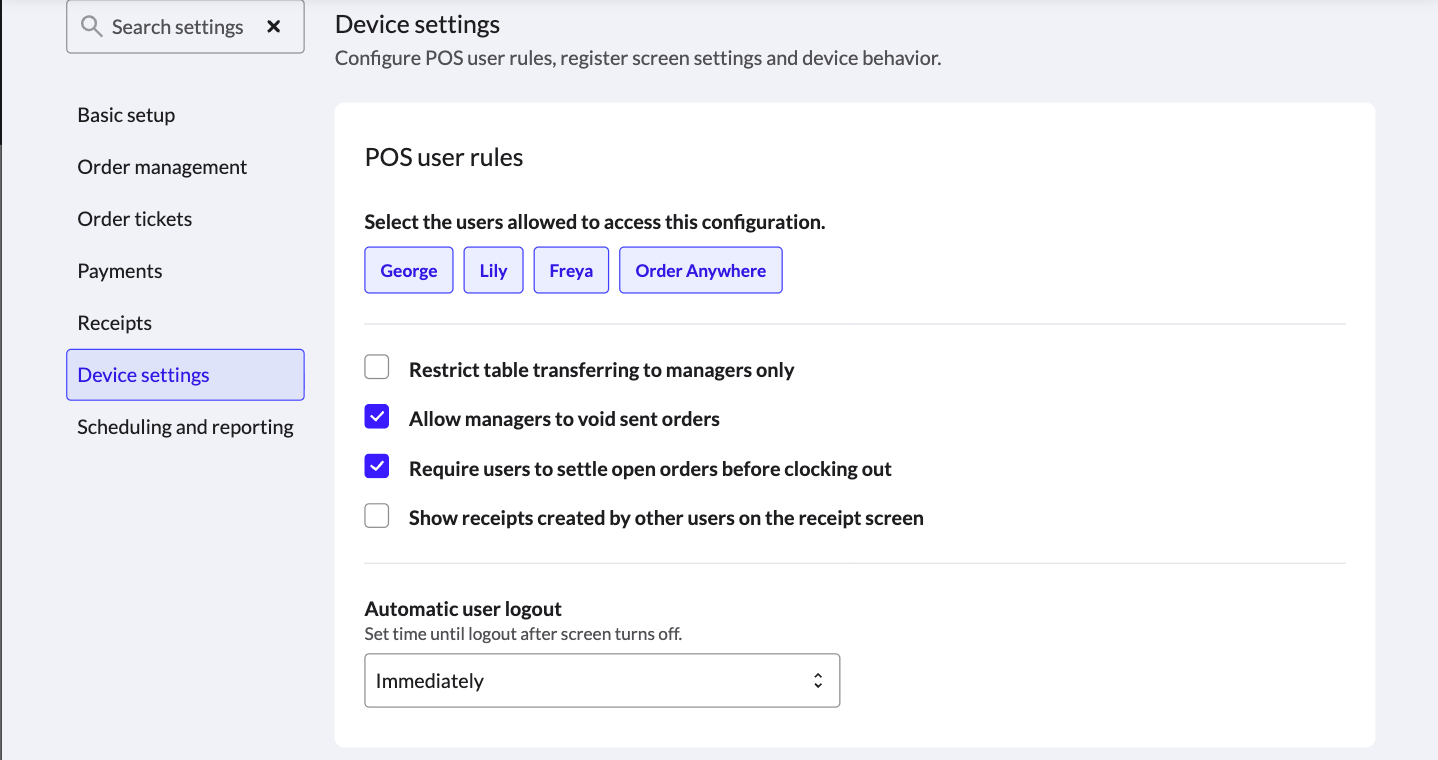This screenshot has height=760, width=1438.
Task: Enable Restrict table transferring to managers
Action: [377, 368]
